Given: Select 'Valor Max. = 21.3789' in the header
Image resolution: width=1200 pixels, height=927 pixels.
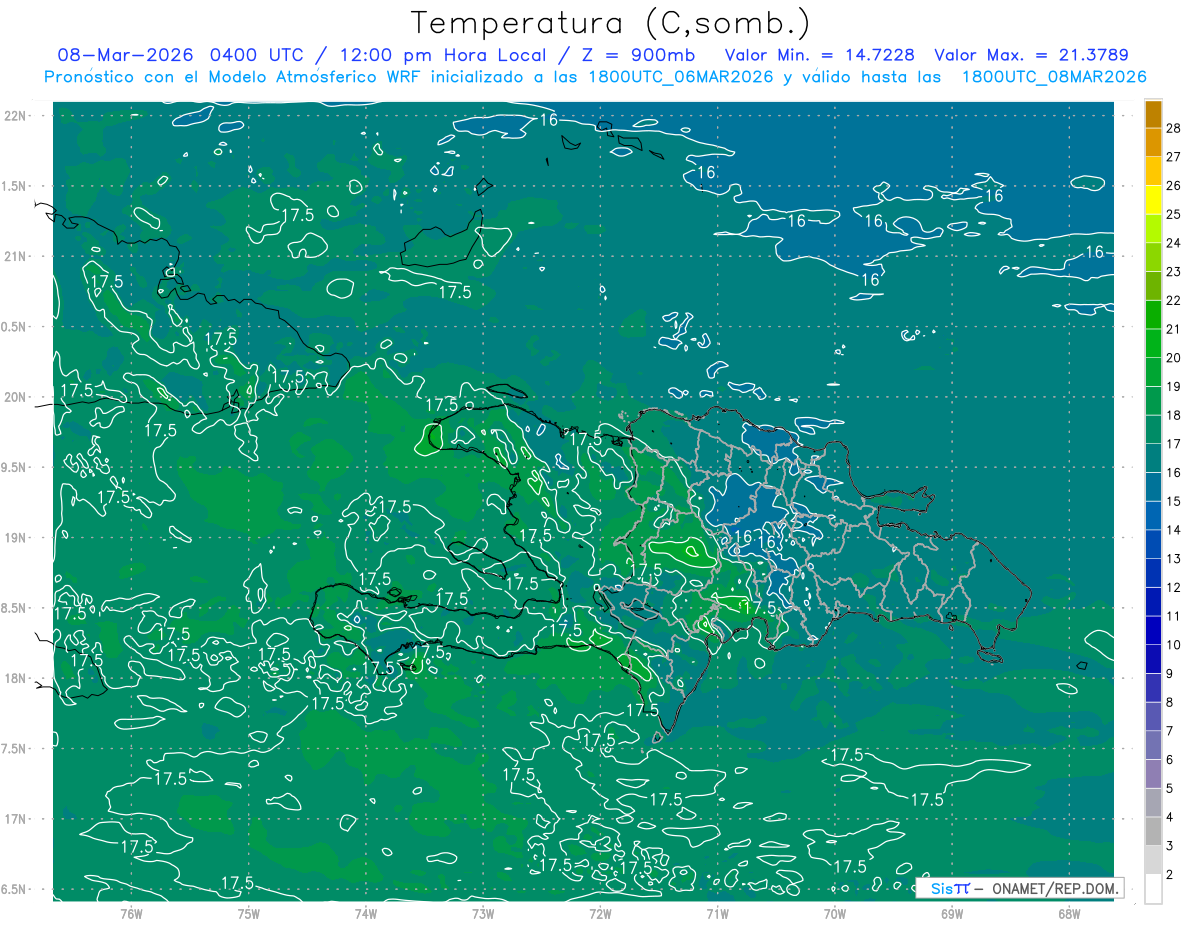Looking at the screenshot, I should (x=1031, y=55).
